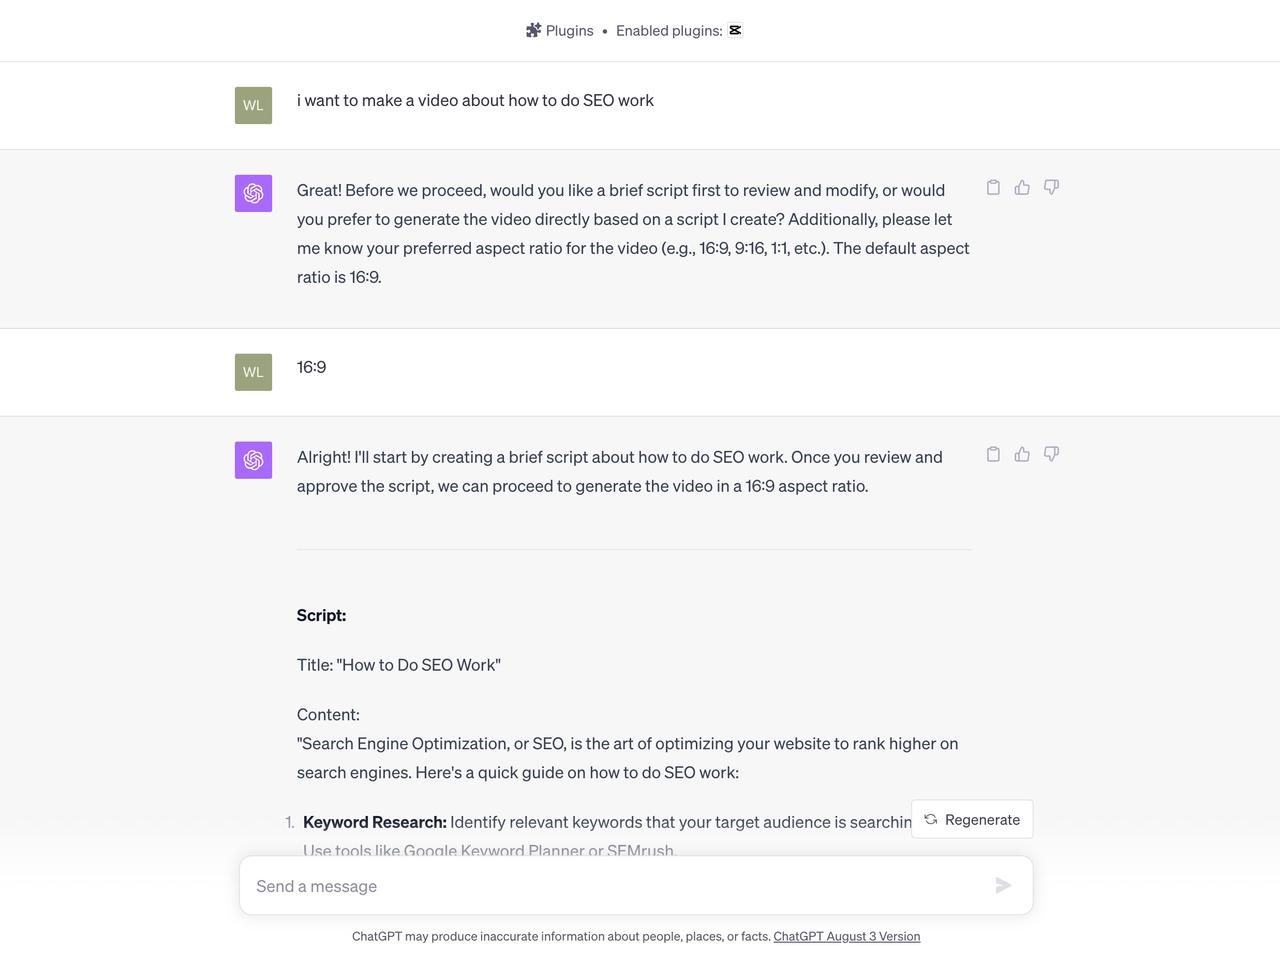Copy the SEO script response
1280x968 pixels.
(993, 454)
